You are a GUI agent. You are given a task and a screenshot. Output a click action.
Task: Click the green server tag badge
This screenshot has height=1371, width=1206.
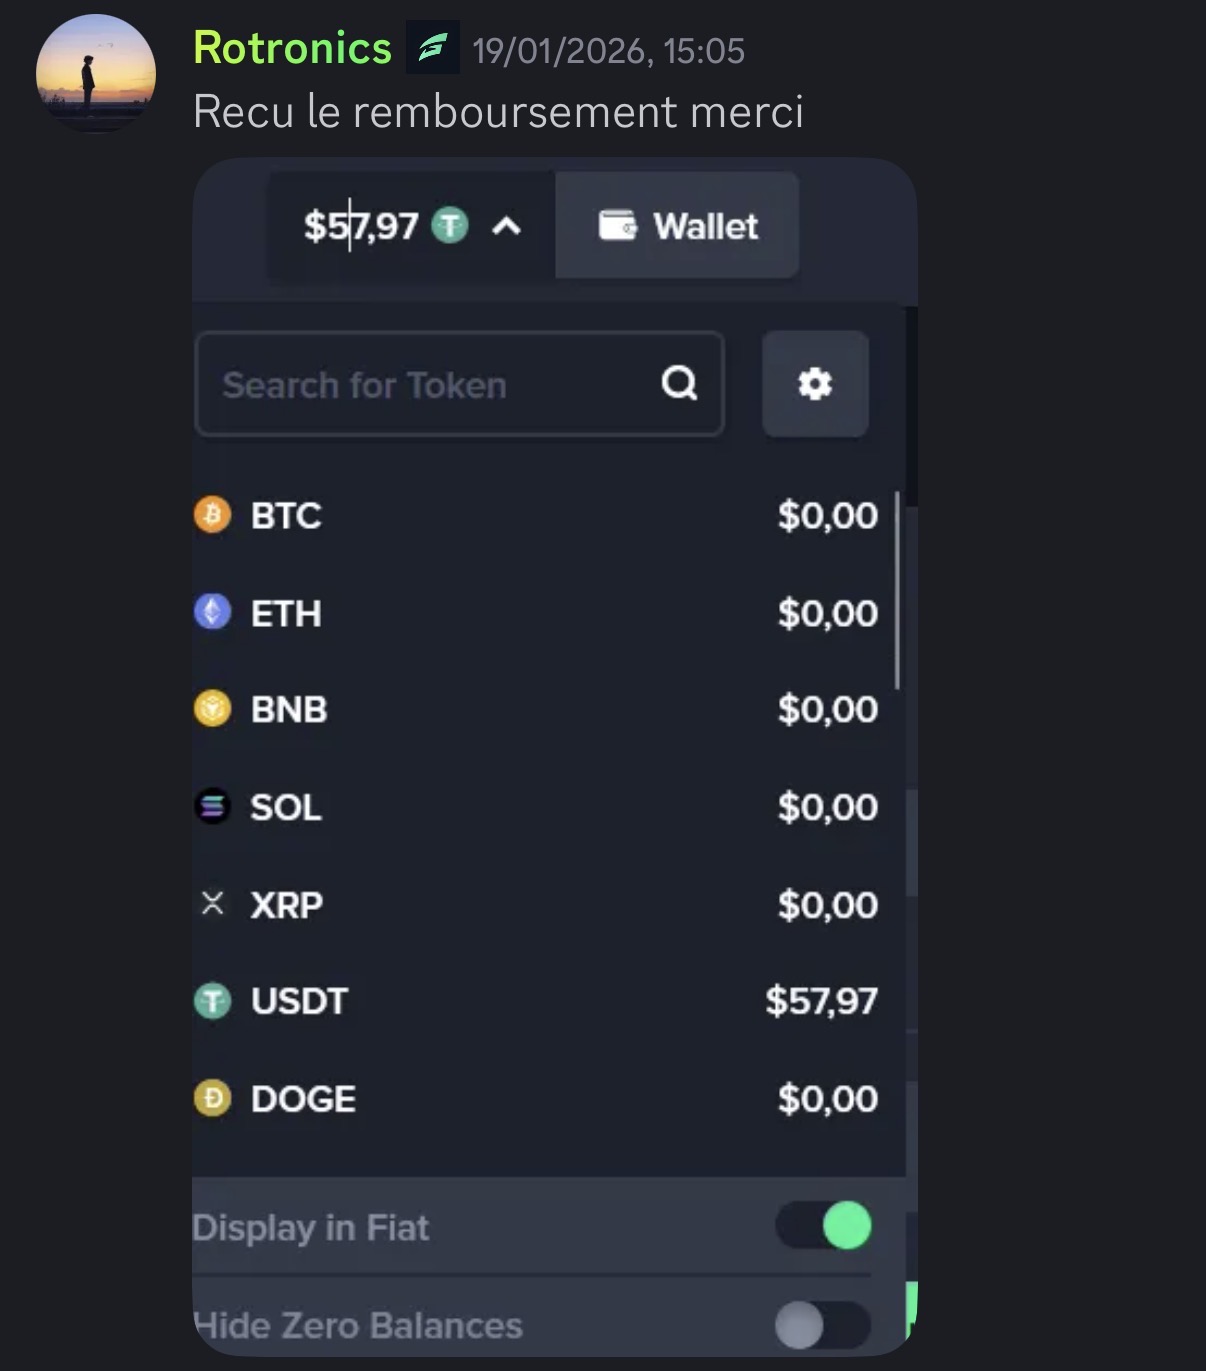pyautogui.click(x=433, y=47)
